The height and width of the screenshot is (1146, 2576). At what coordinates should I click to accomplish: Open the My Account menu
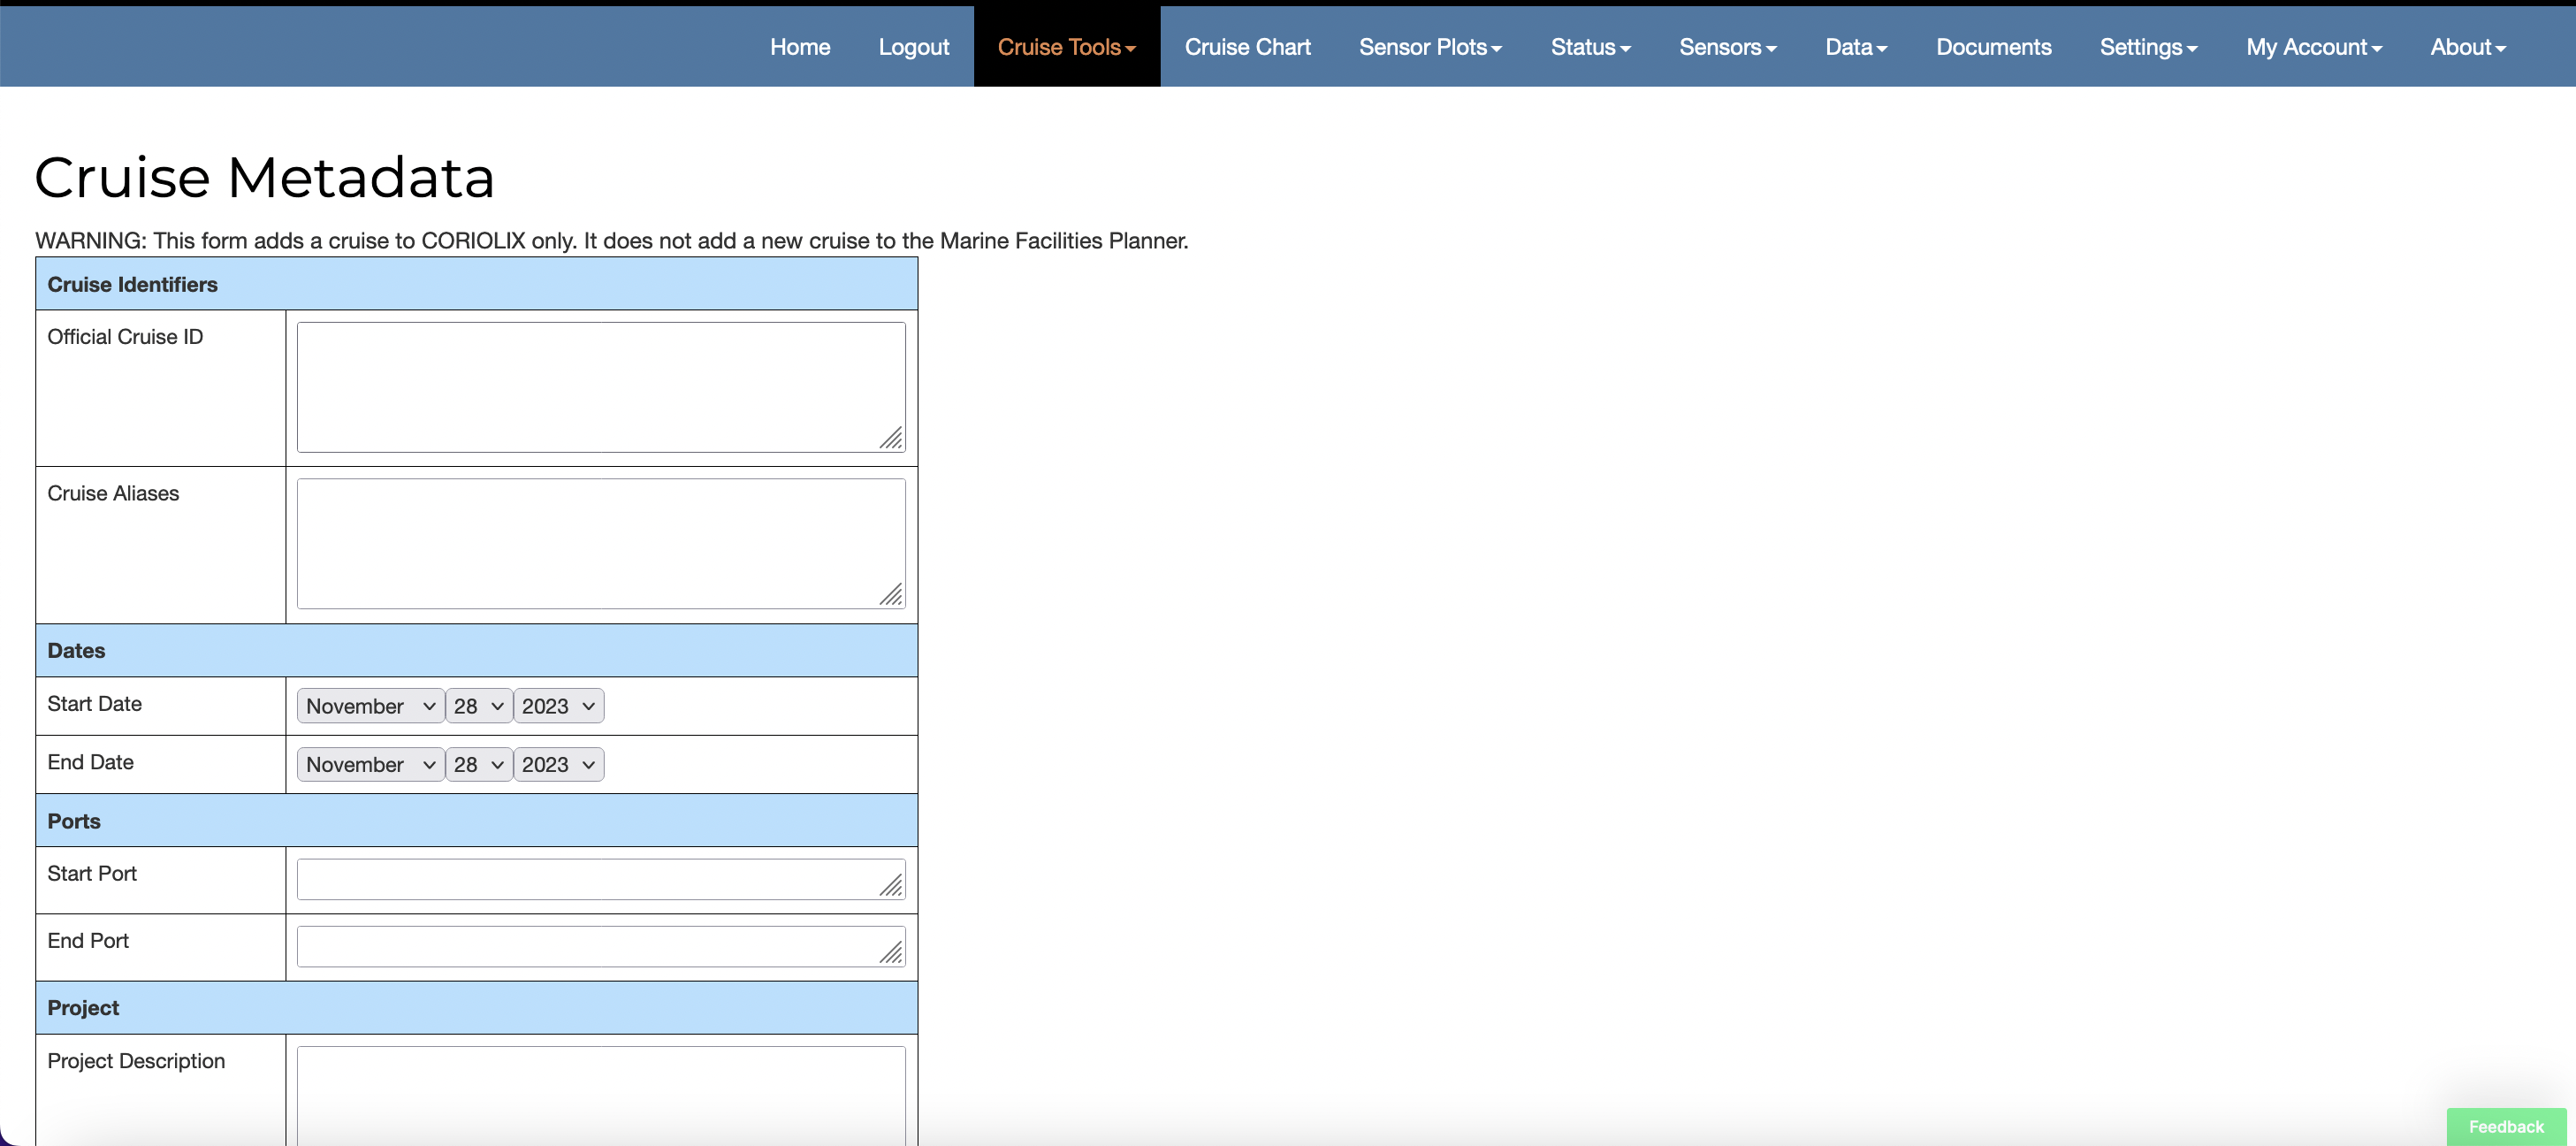2313,47
